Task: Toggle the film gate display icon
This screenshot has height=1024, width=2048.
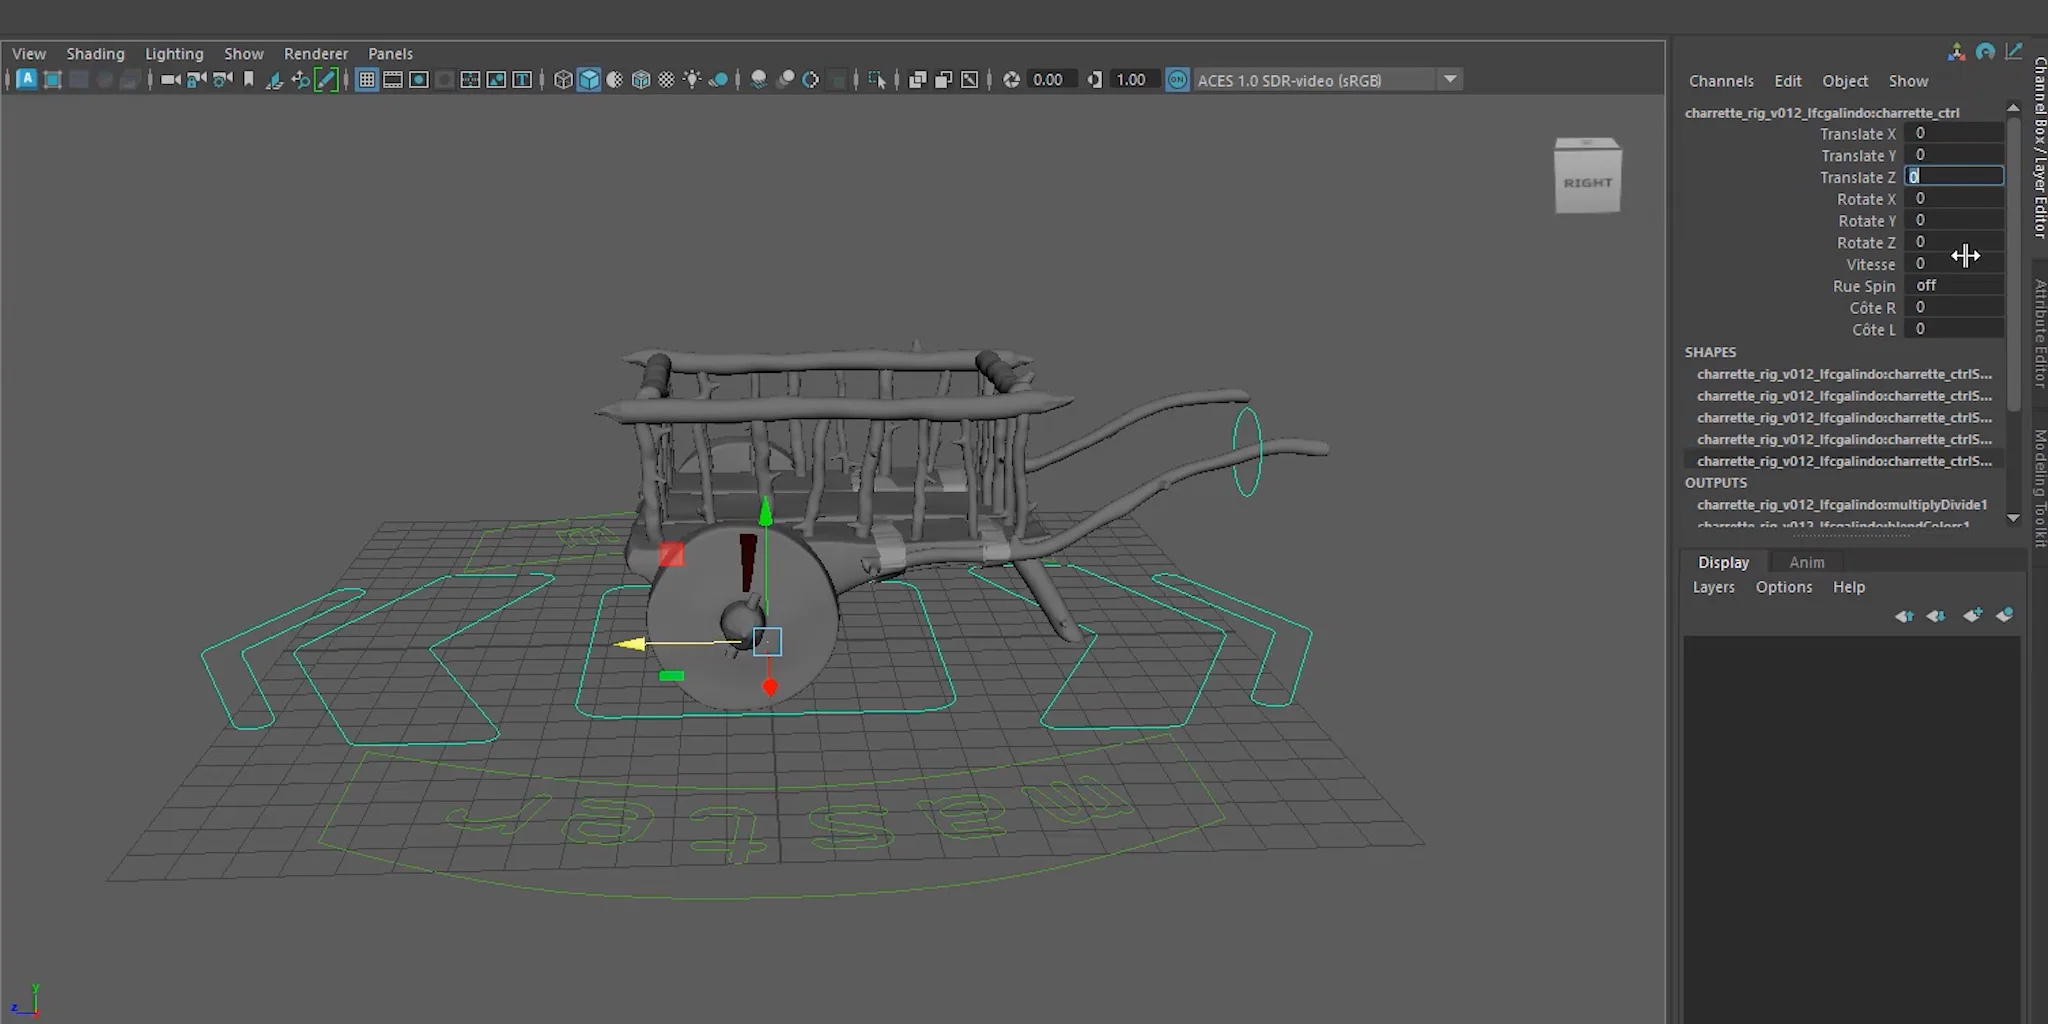Action: pos(392,80)
